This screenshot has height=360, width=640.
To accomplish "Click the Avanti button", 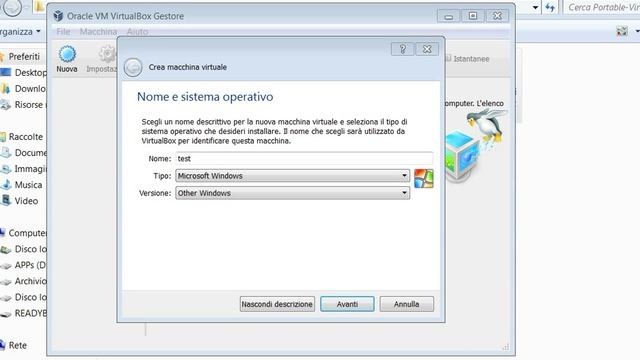I will pyautogui.click(x=347, y=304).
